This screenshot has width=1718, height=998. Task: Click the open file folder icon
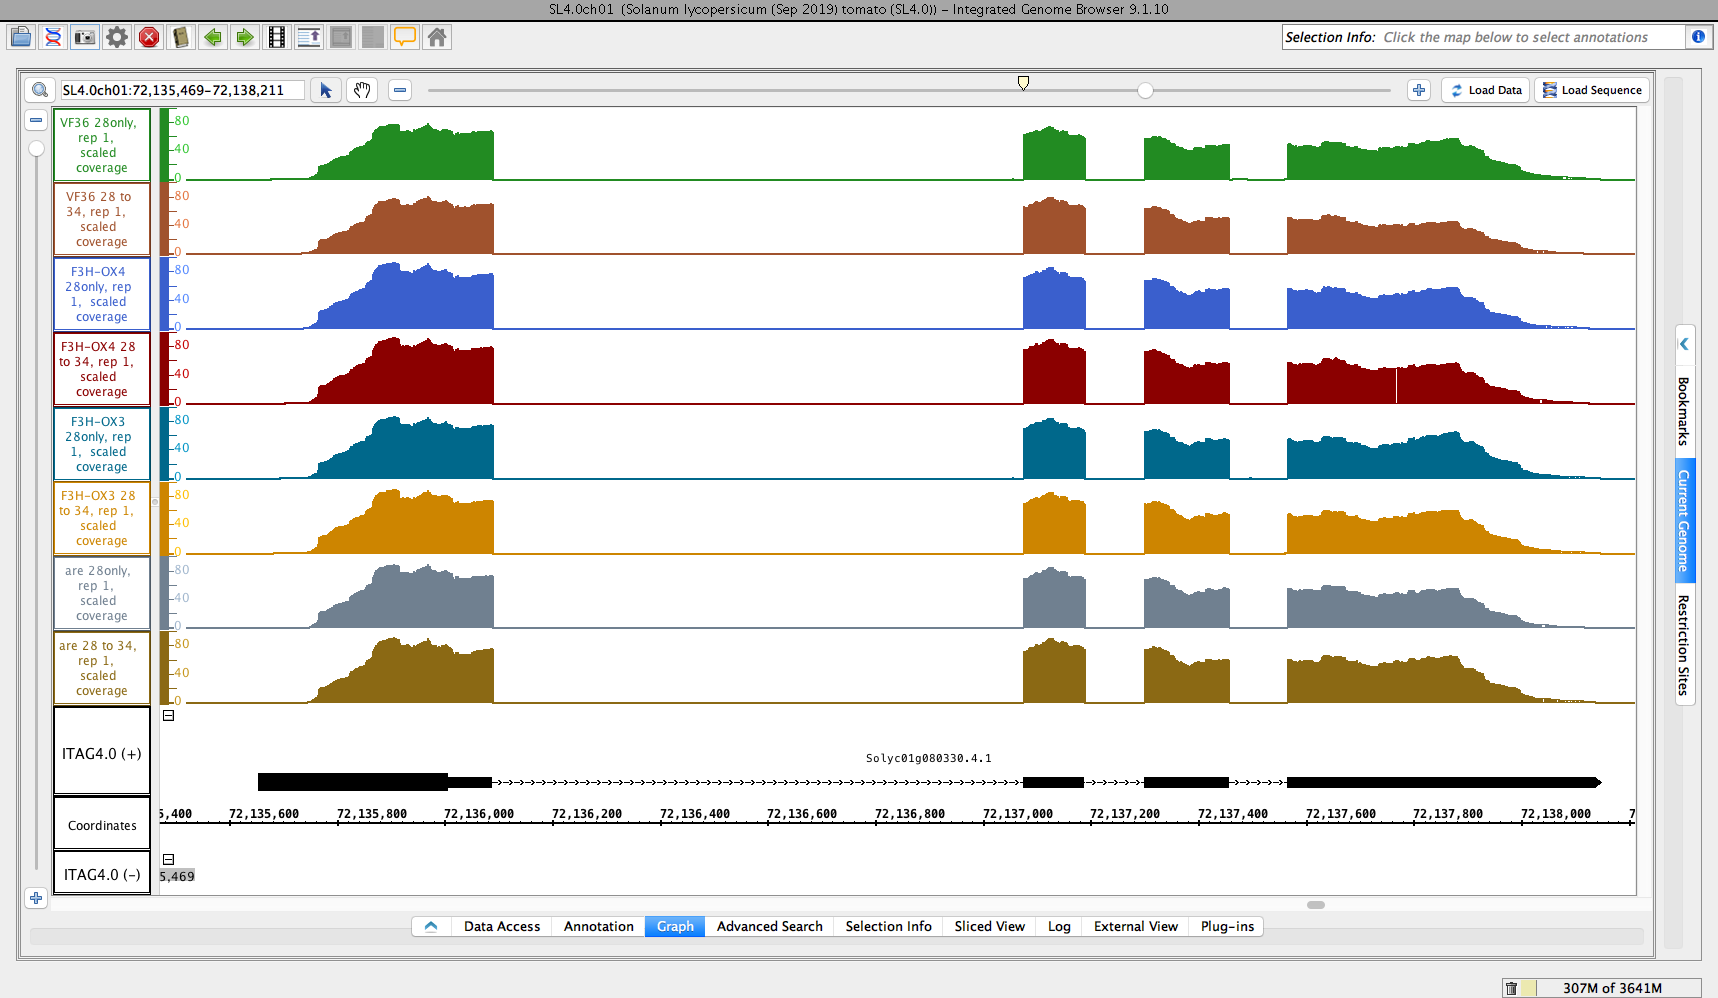[21, 38]
